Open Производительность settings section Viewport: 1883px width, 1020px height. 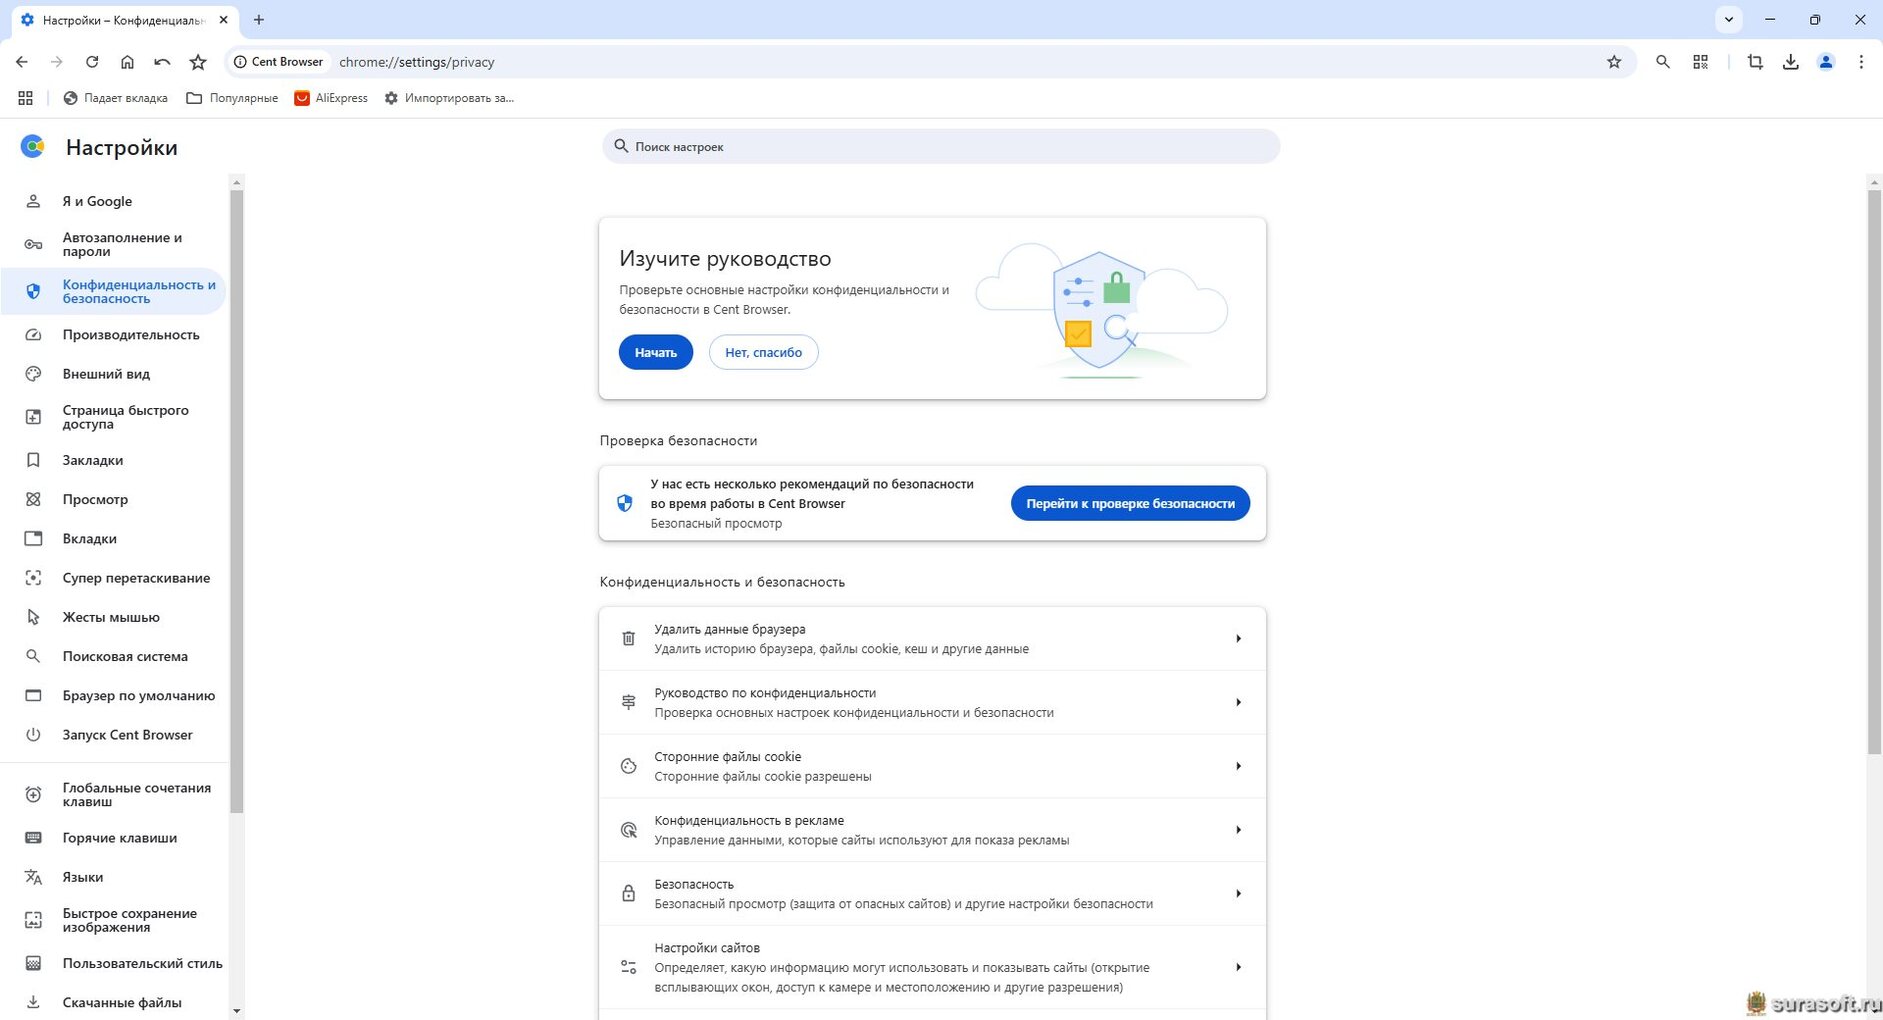113,335
